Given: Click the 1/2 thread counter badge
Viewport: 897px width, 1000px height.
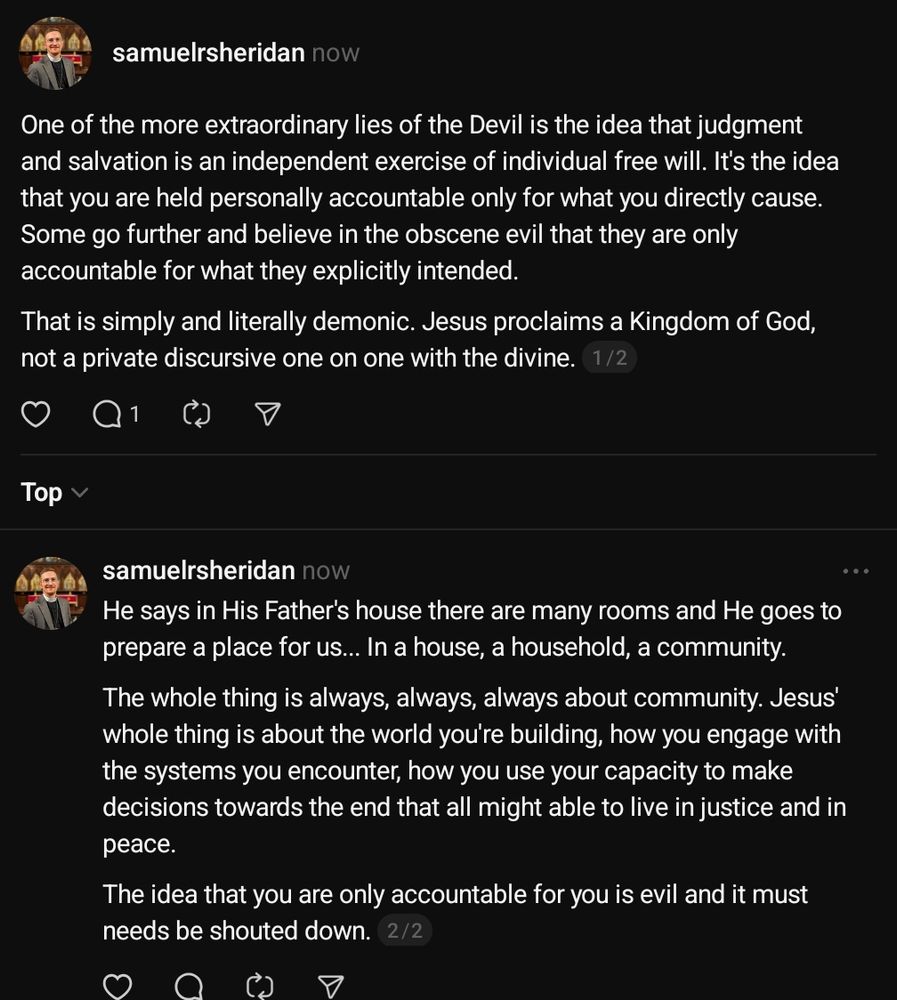Looking at the screenshot, I should [609, 358].
